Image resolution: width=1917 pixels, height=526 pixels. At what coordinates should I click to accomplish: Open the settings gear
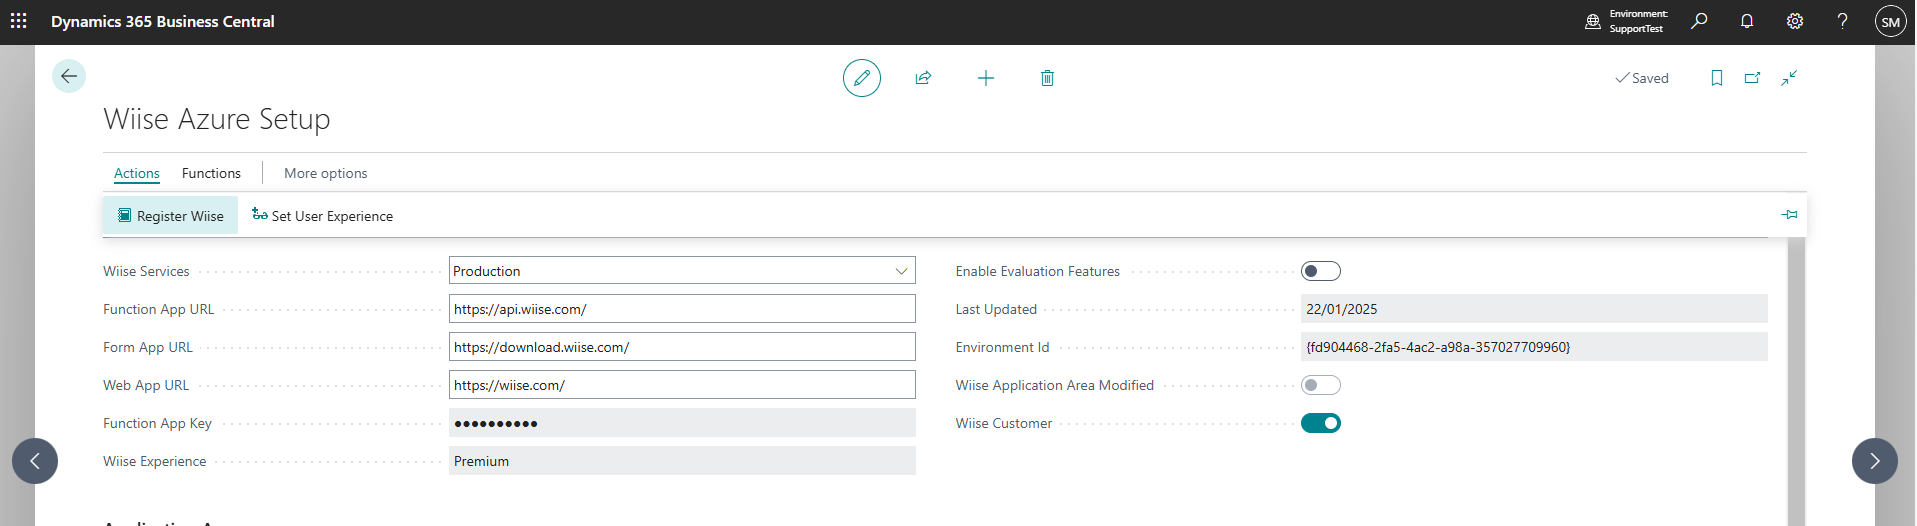[x=1795, y=21]
